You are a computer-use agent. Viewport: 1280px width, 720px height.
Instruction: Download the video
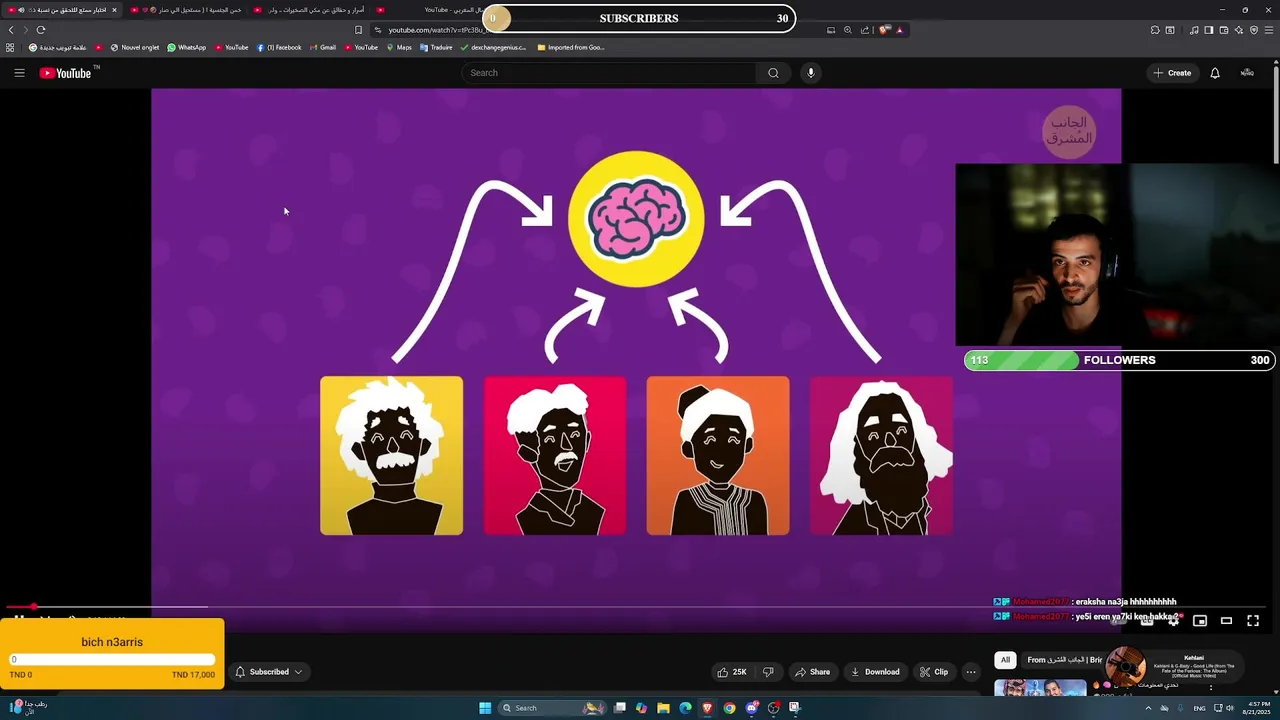[875, 672]
